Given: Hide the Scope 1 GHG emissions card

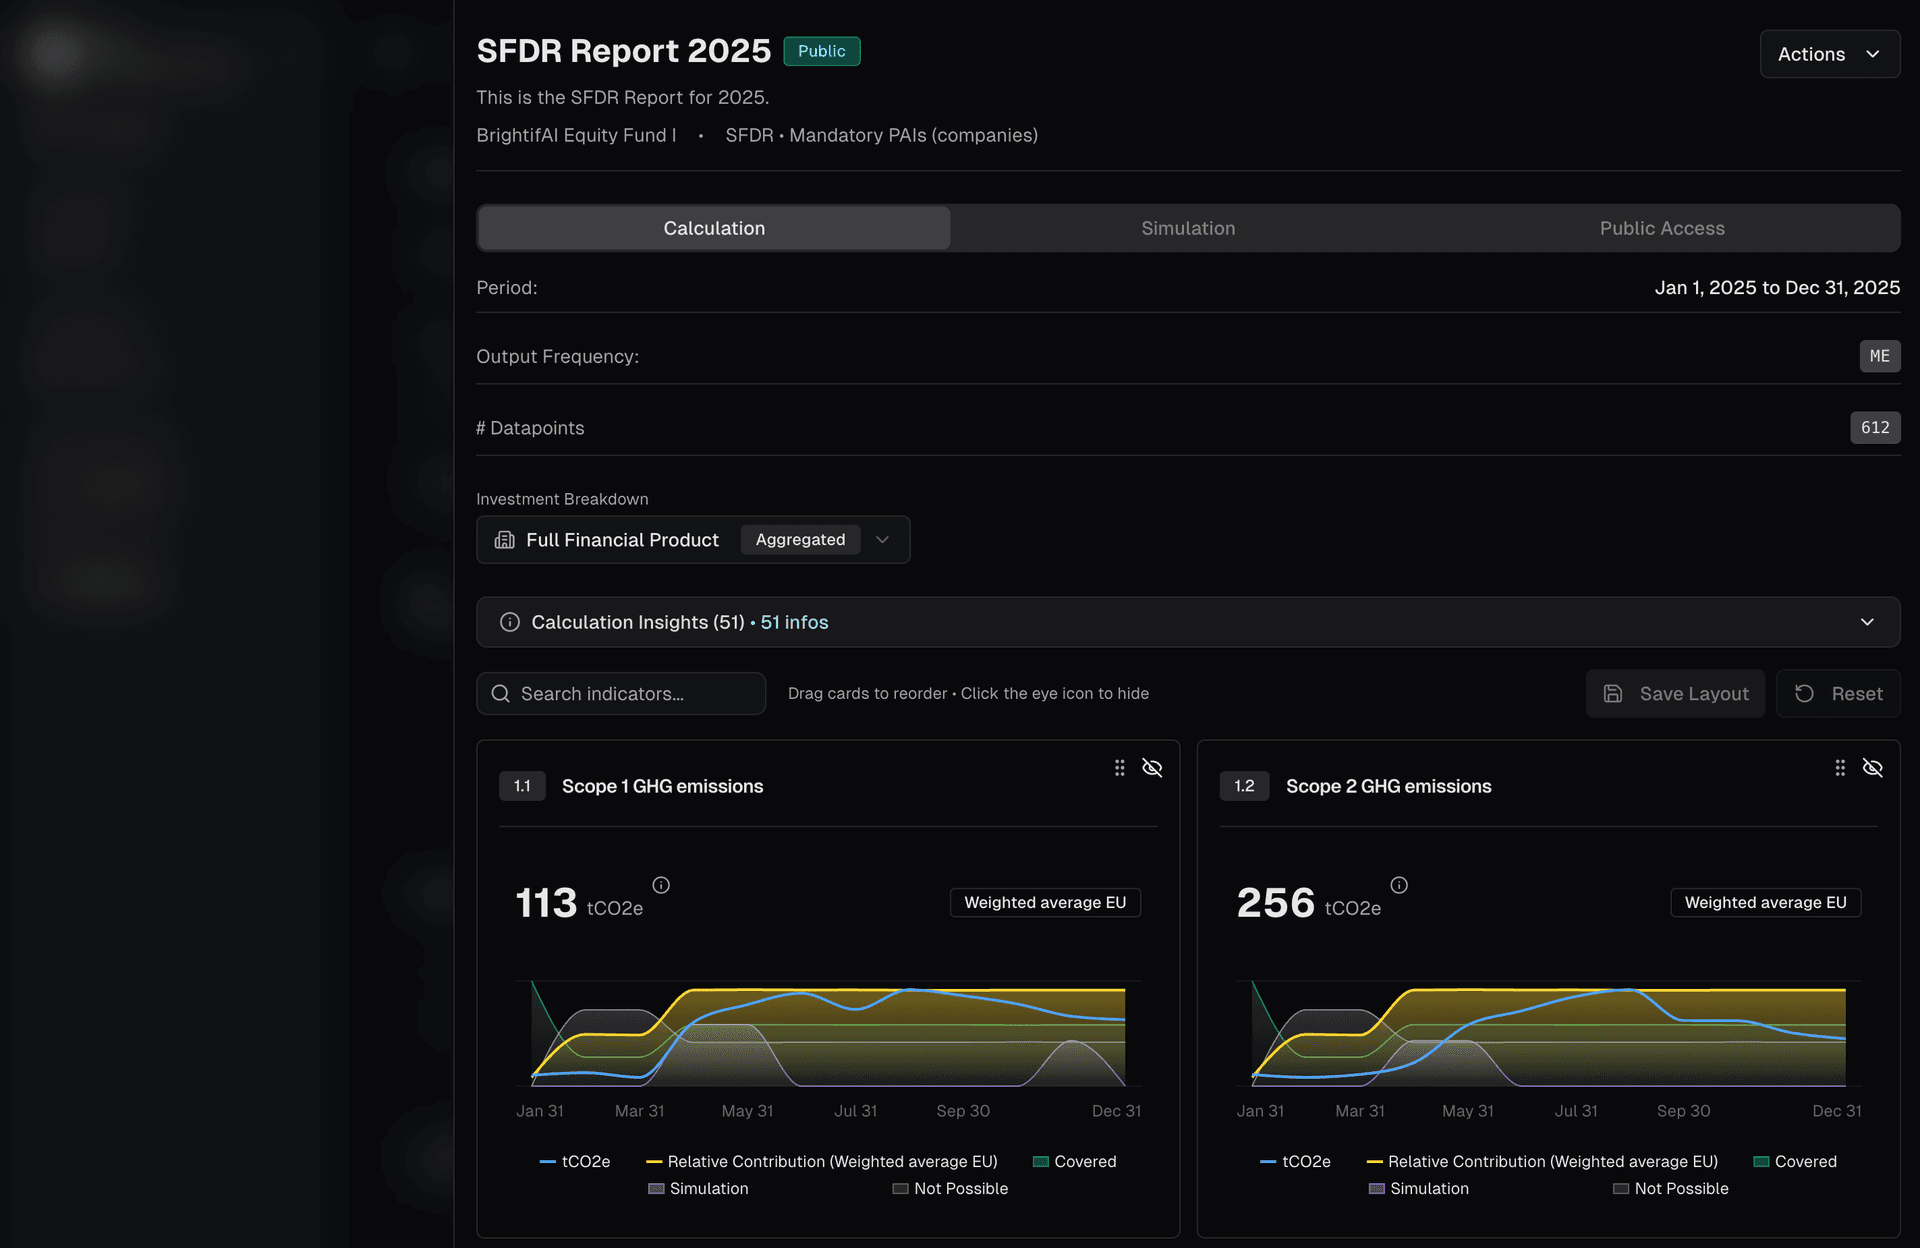Looking at the screenshot, I should (1152, 768).
